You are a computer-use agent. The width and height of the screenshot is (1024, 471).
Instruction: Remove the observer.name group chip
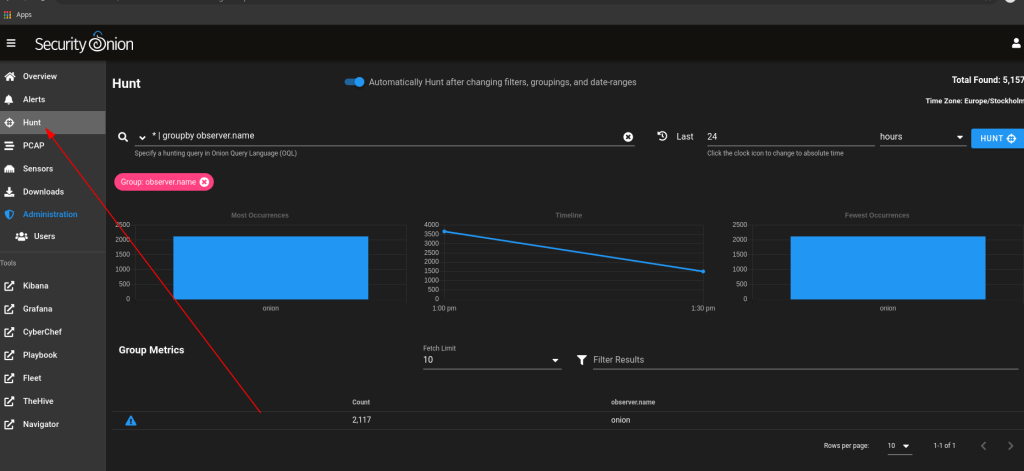204,182
